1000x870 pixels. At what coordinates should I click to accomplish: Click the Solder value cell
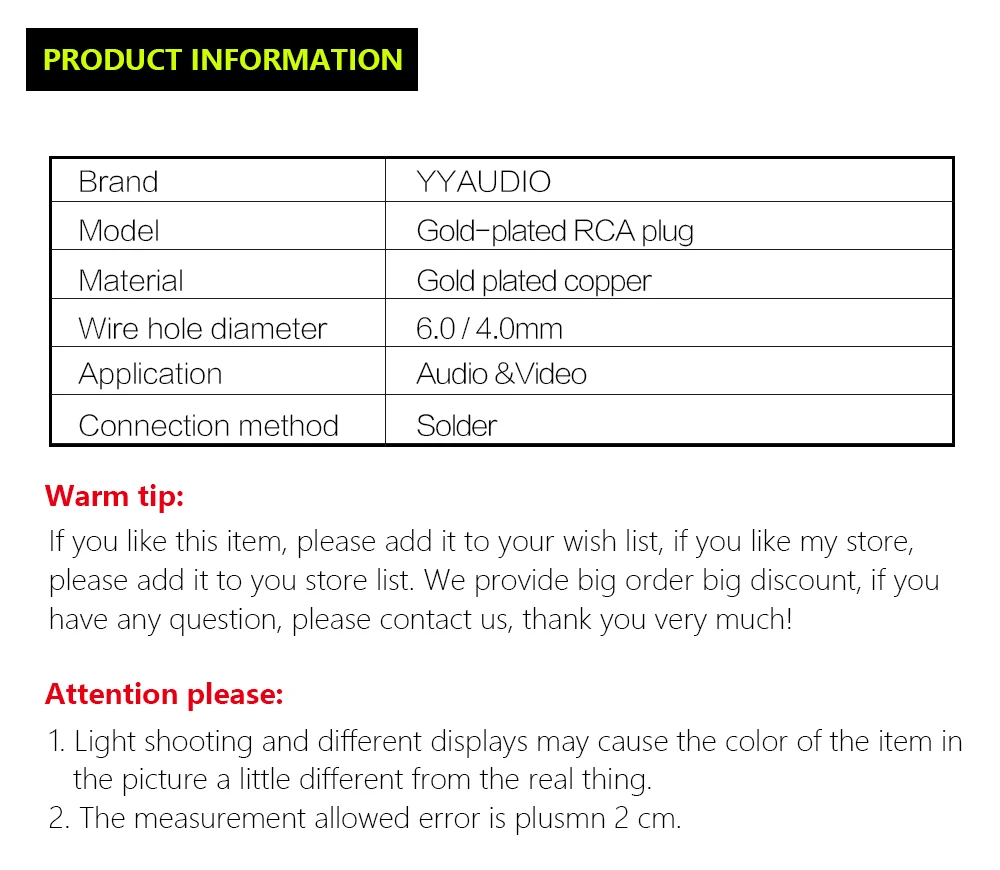pyautogui.click(x=457, y=425)
